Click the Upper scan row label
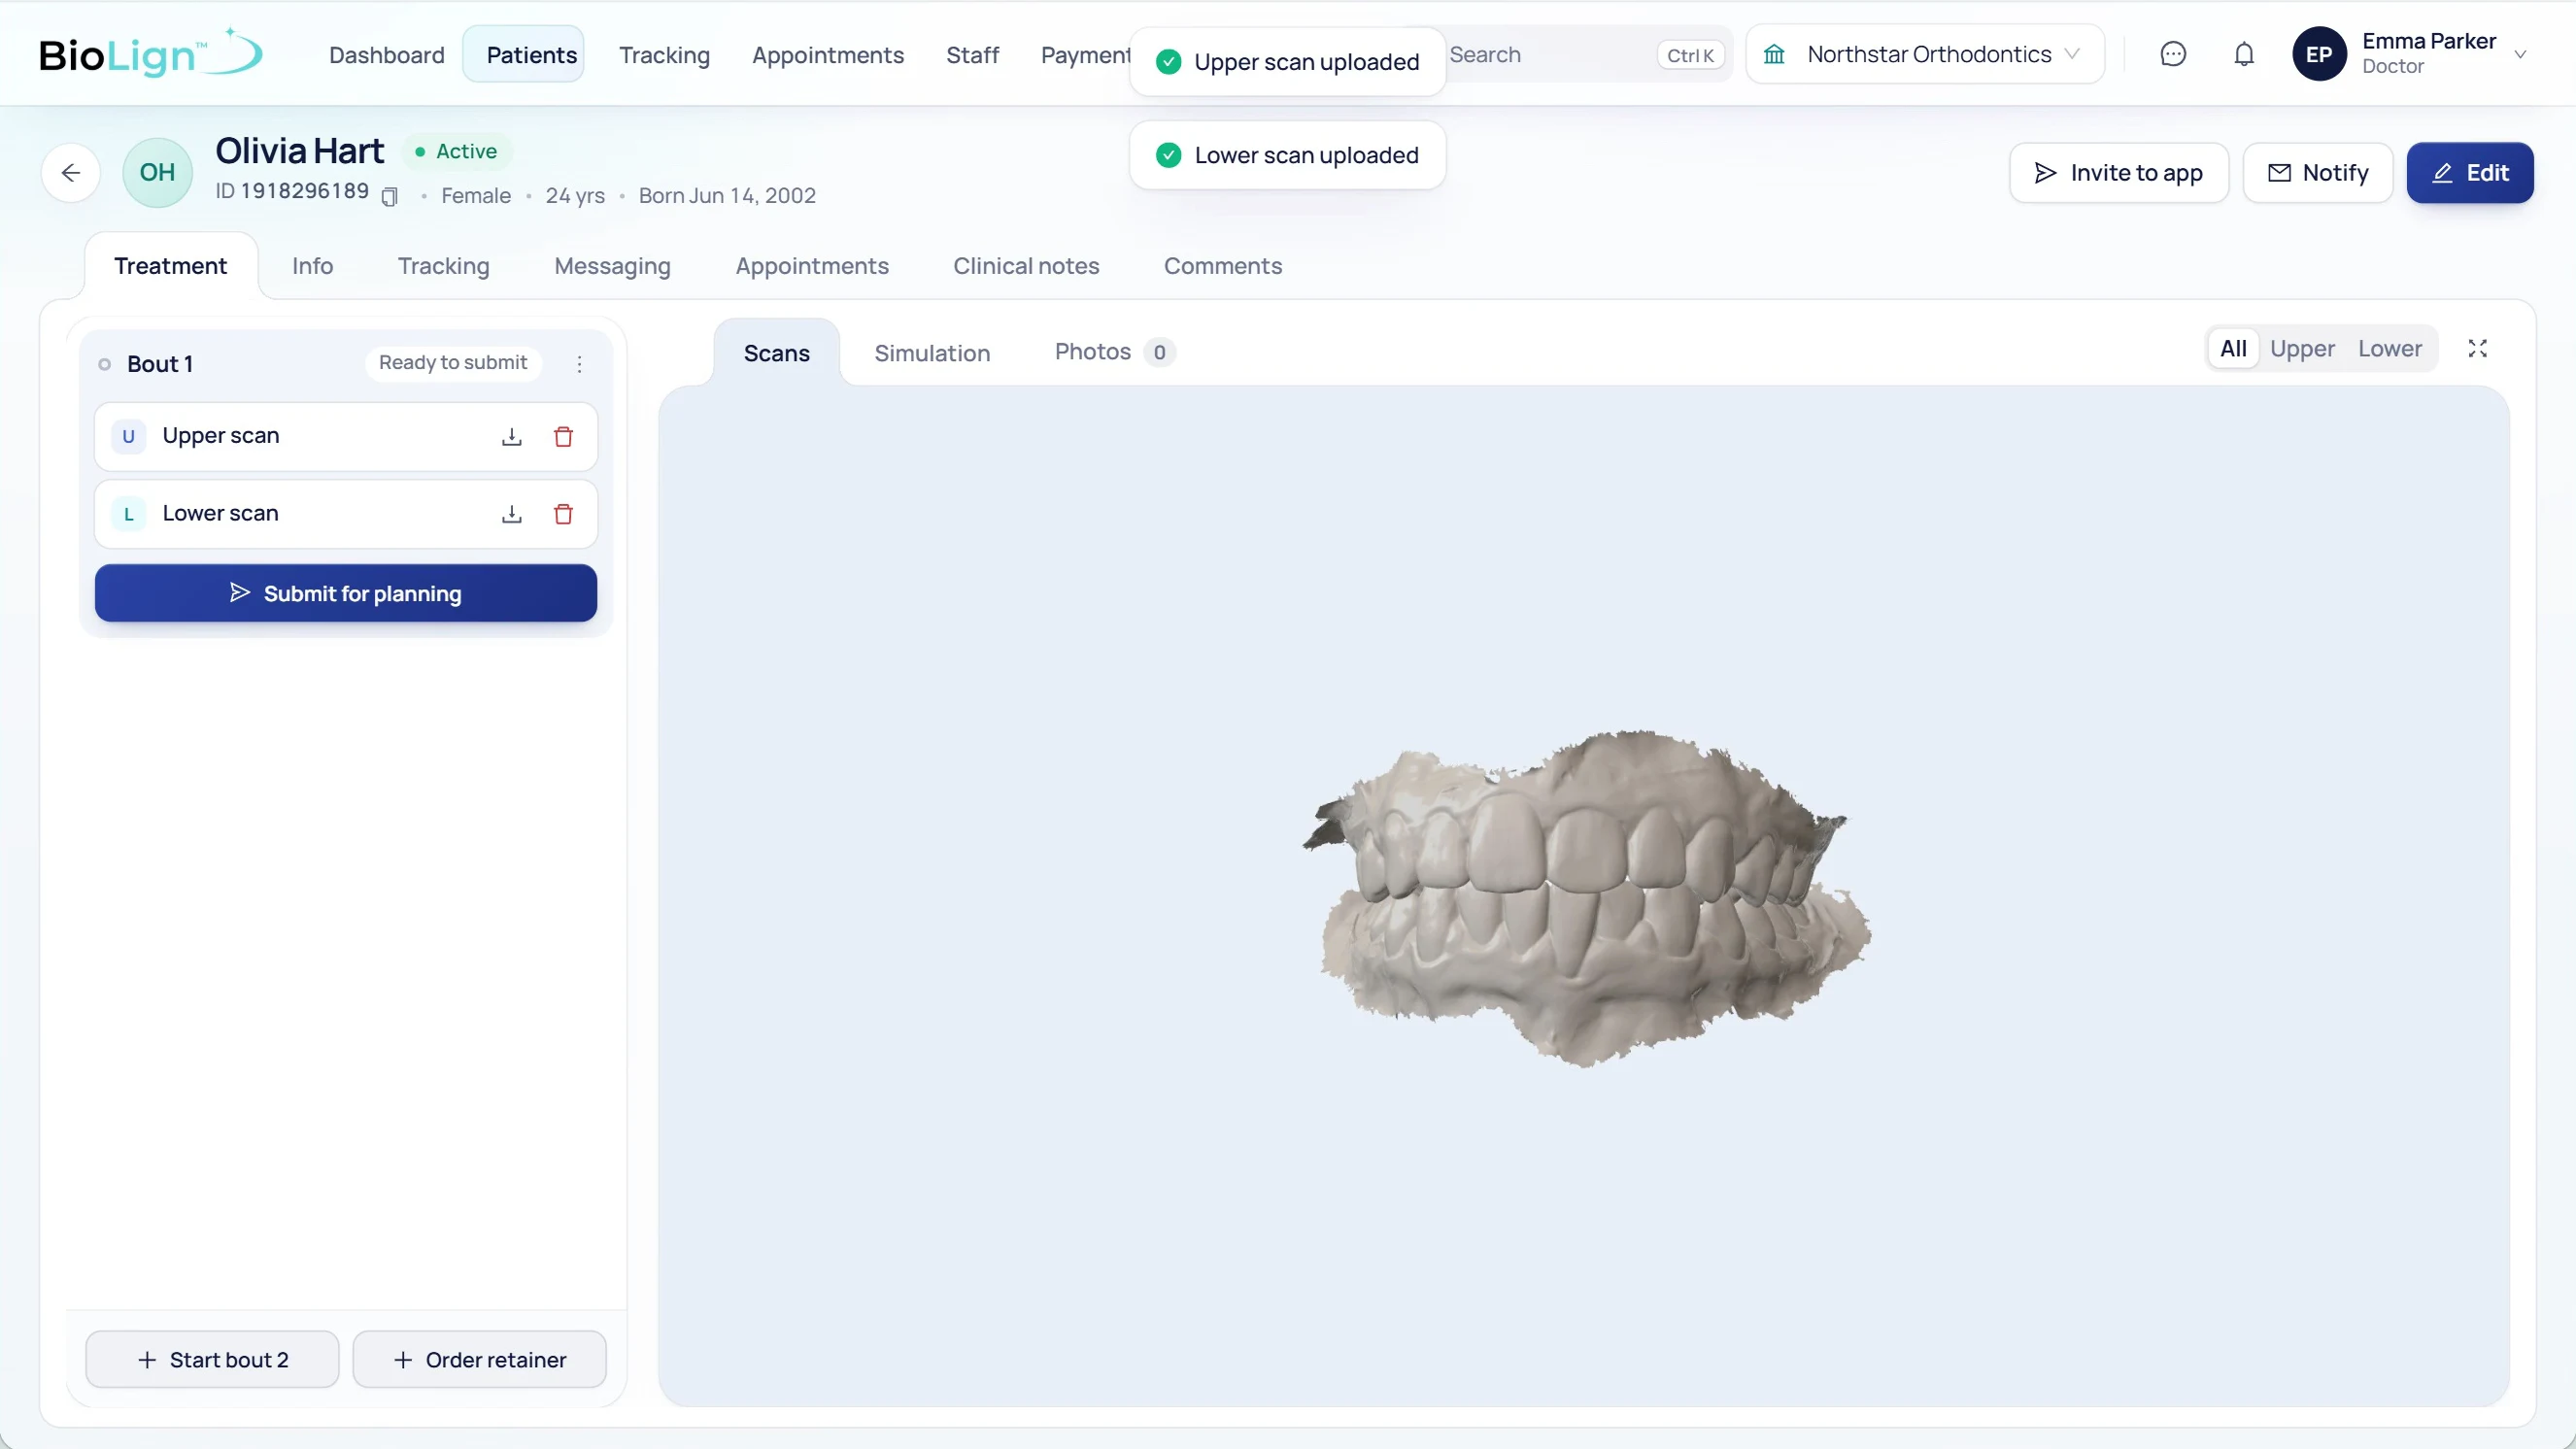The height and width of the screenshot is (1449, 2576). 221,436
